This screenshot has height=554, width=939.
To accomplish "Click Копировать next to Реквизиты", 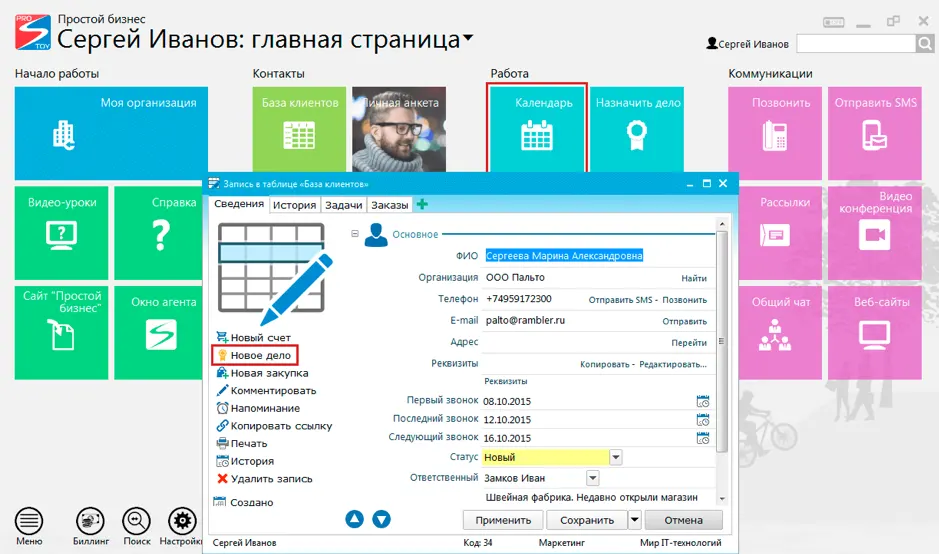I will tap(604, 364).
